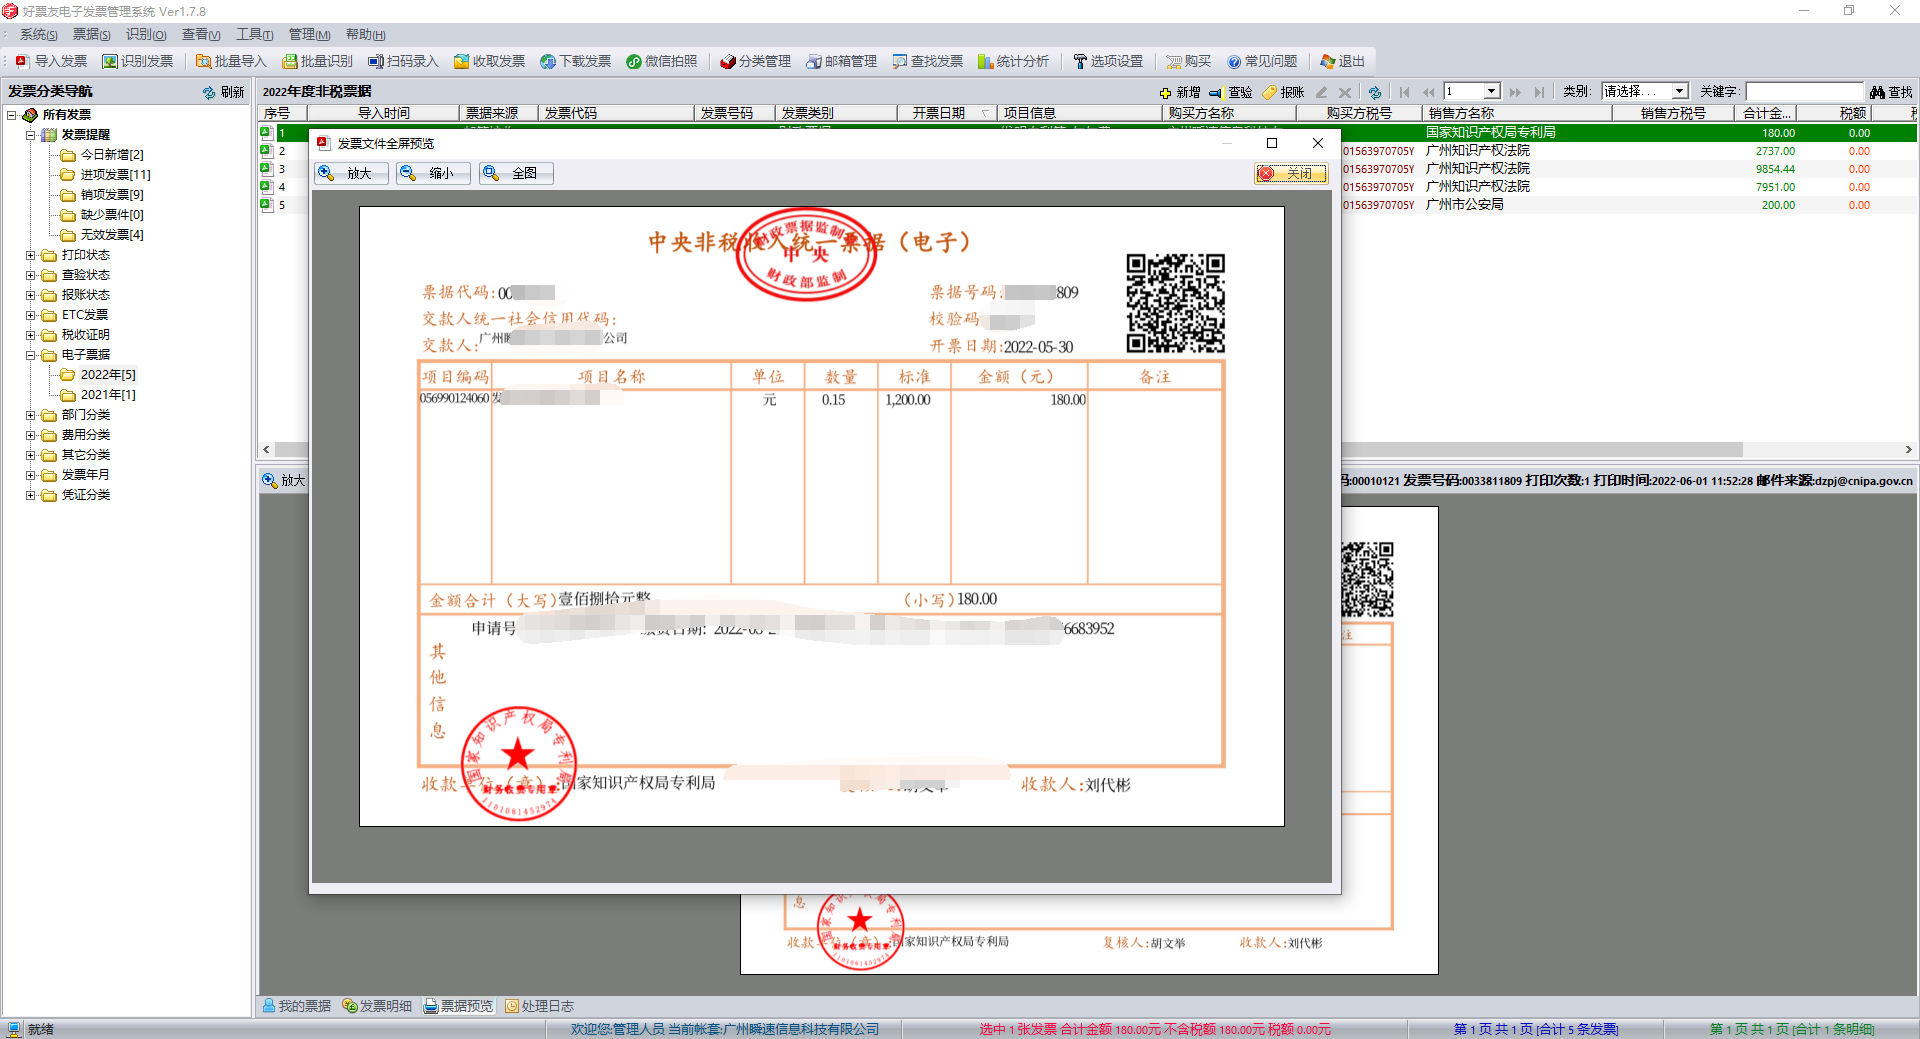Click the QR code on previewed invoice
Image resolution: width=1920 pixels, height=1039 pixels.
[1175, 303]
